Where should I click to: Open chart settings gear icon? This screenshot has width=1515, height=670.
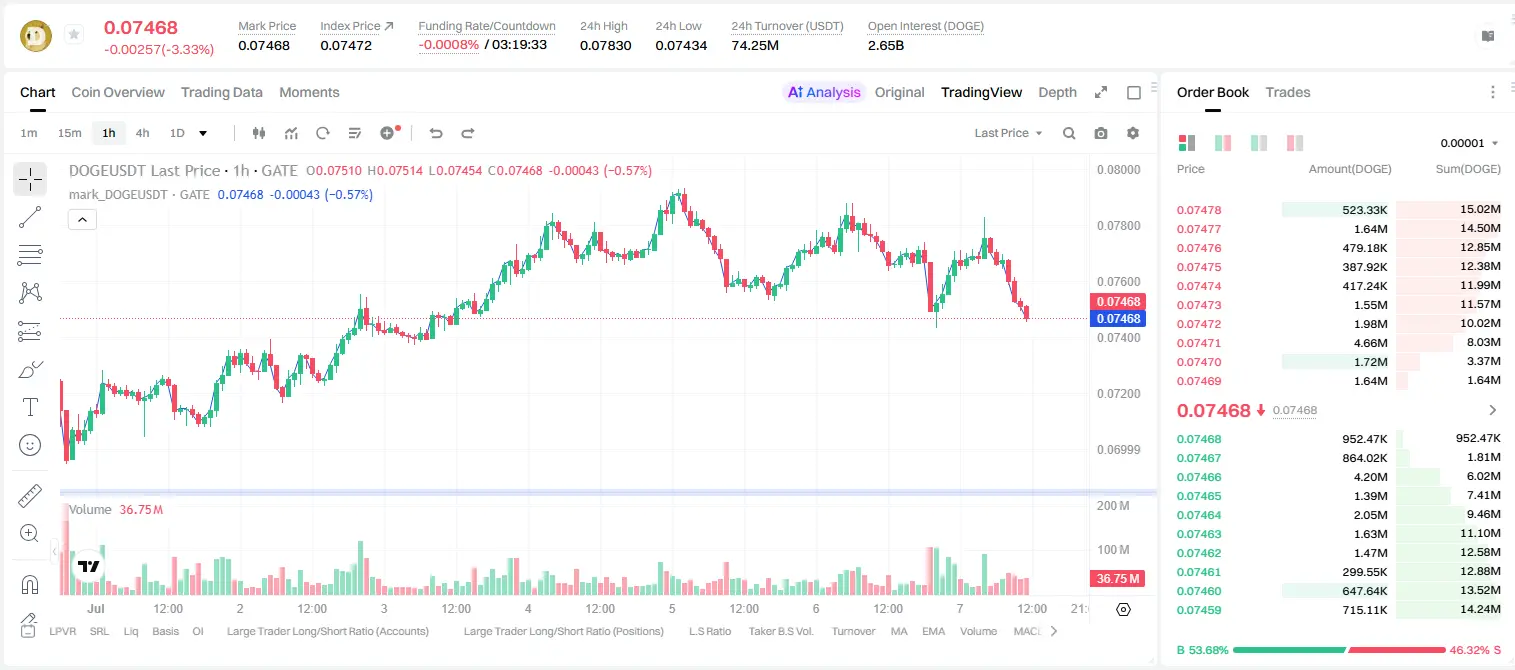pos(1133,133)
